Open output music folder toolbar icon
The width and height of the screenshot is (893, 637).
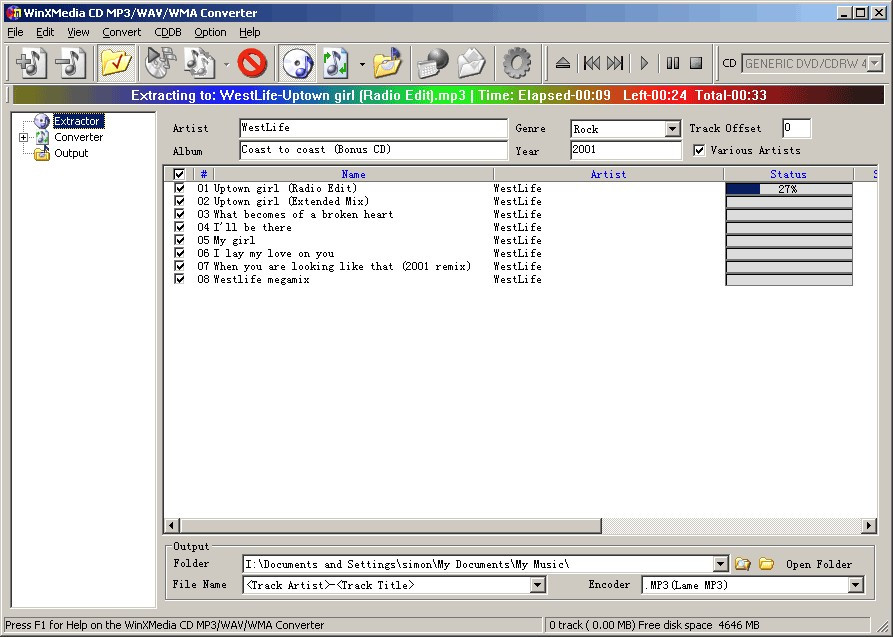pyautogui.click(x=387, y=63)
